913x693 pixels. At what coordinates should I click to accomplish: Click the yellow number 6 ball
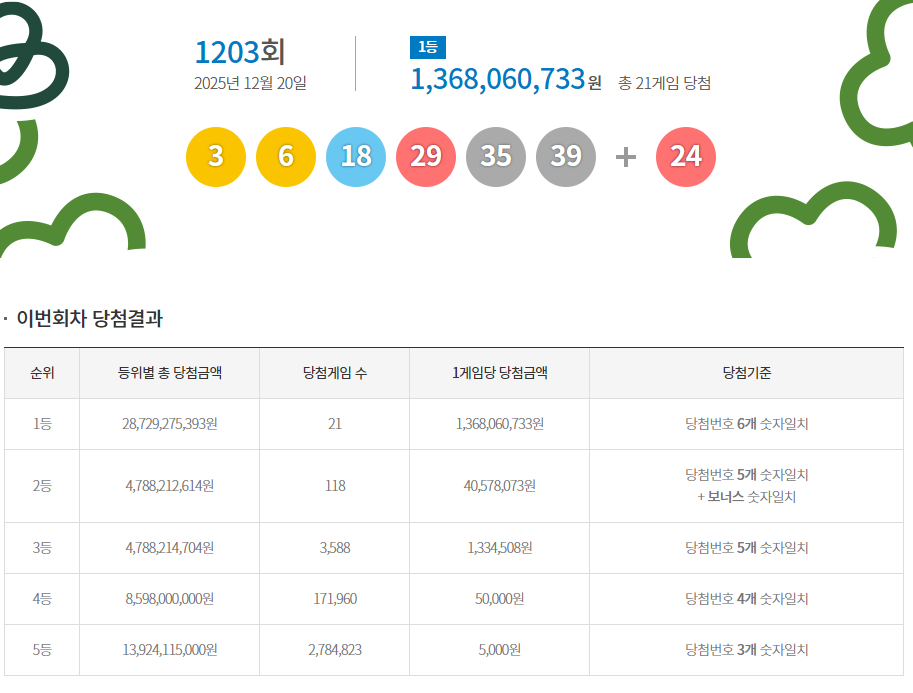coord(286,157)
